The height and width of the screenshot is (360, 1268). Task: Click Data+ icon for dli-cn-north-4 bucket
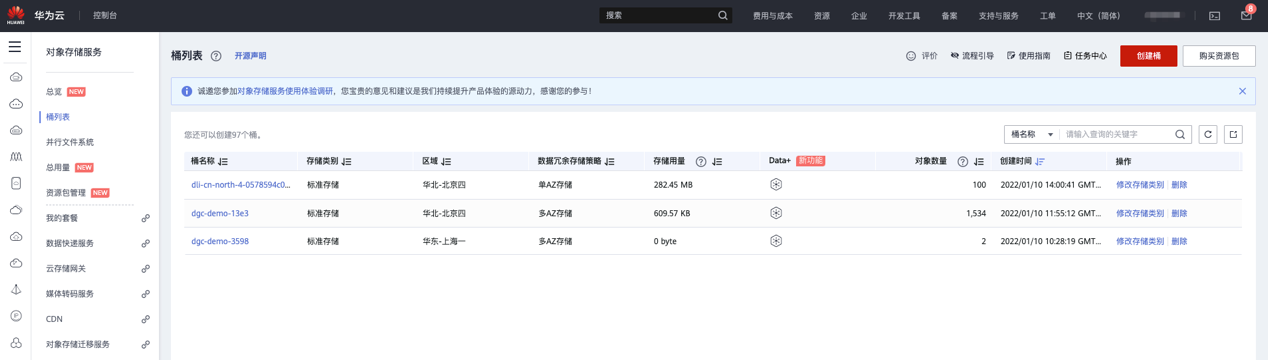click(776, 185)
